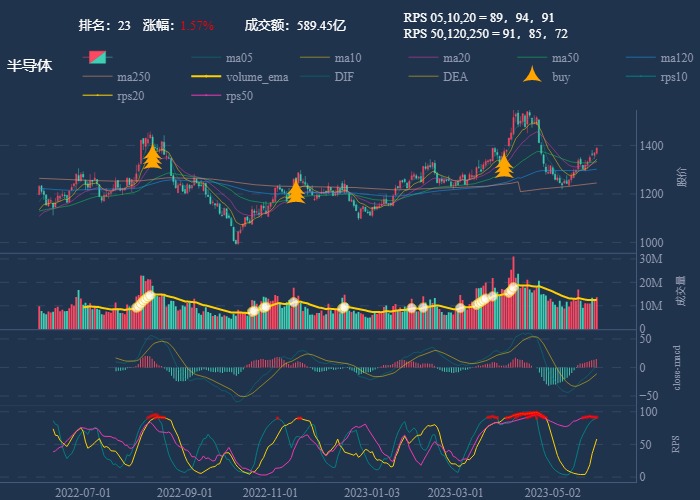The height and width of the screenshot is (500, 700).
Task: Toggle the candlestick series legend icon
Action: click(97, 58)
